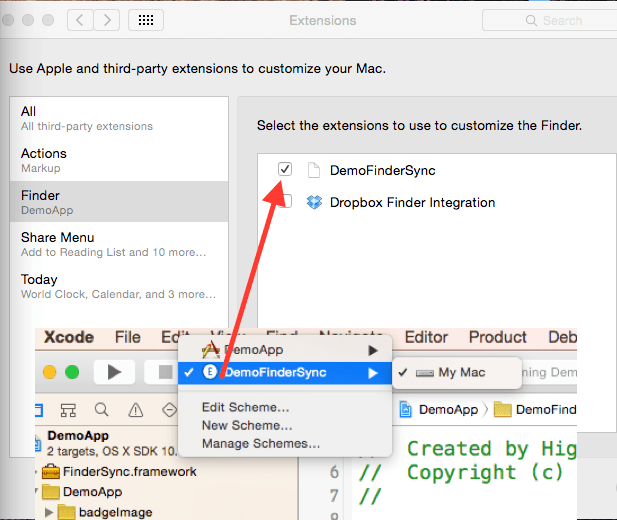
Task: Open the Editor menu in Xcode
Action: [x=426, y=337]
